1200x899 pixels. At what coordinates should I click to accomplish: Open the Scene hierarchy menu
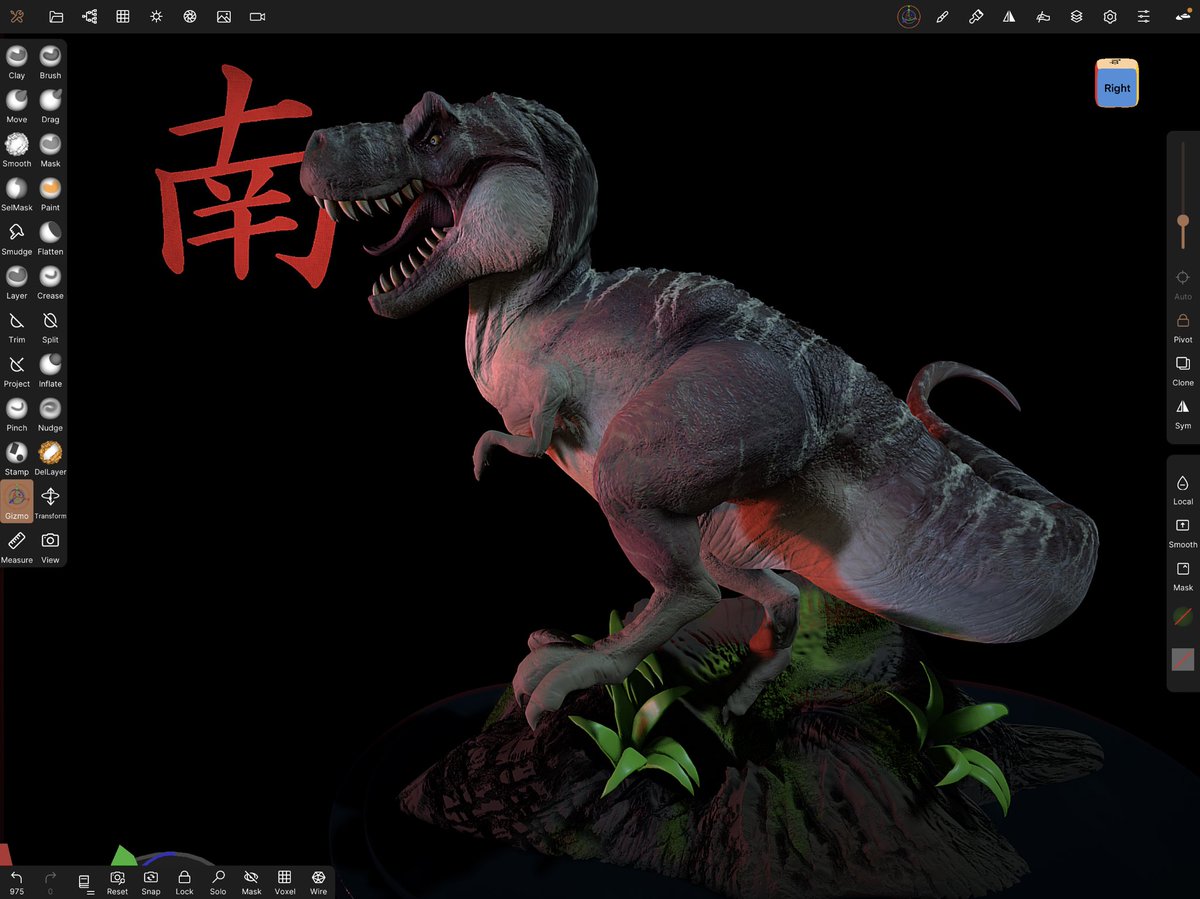(x=89, y=17)
